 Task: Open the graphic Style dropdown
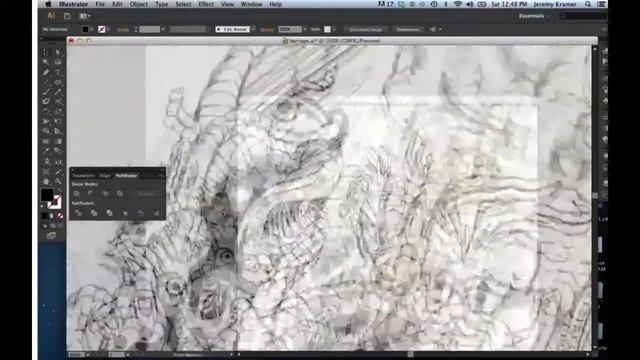click(334, 29)
